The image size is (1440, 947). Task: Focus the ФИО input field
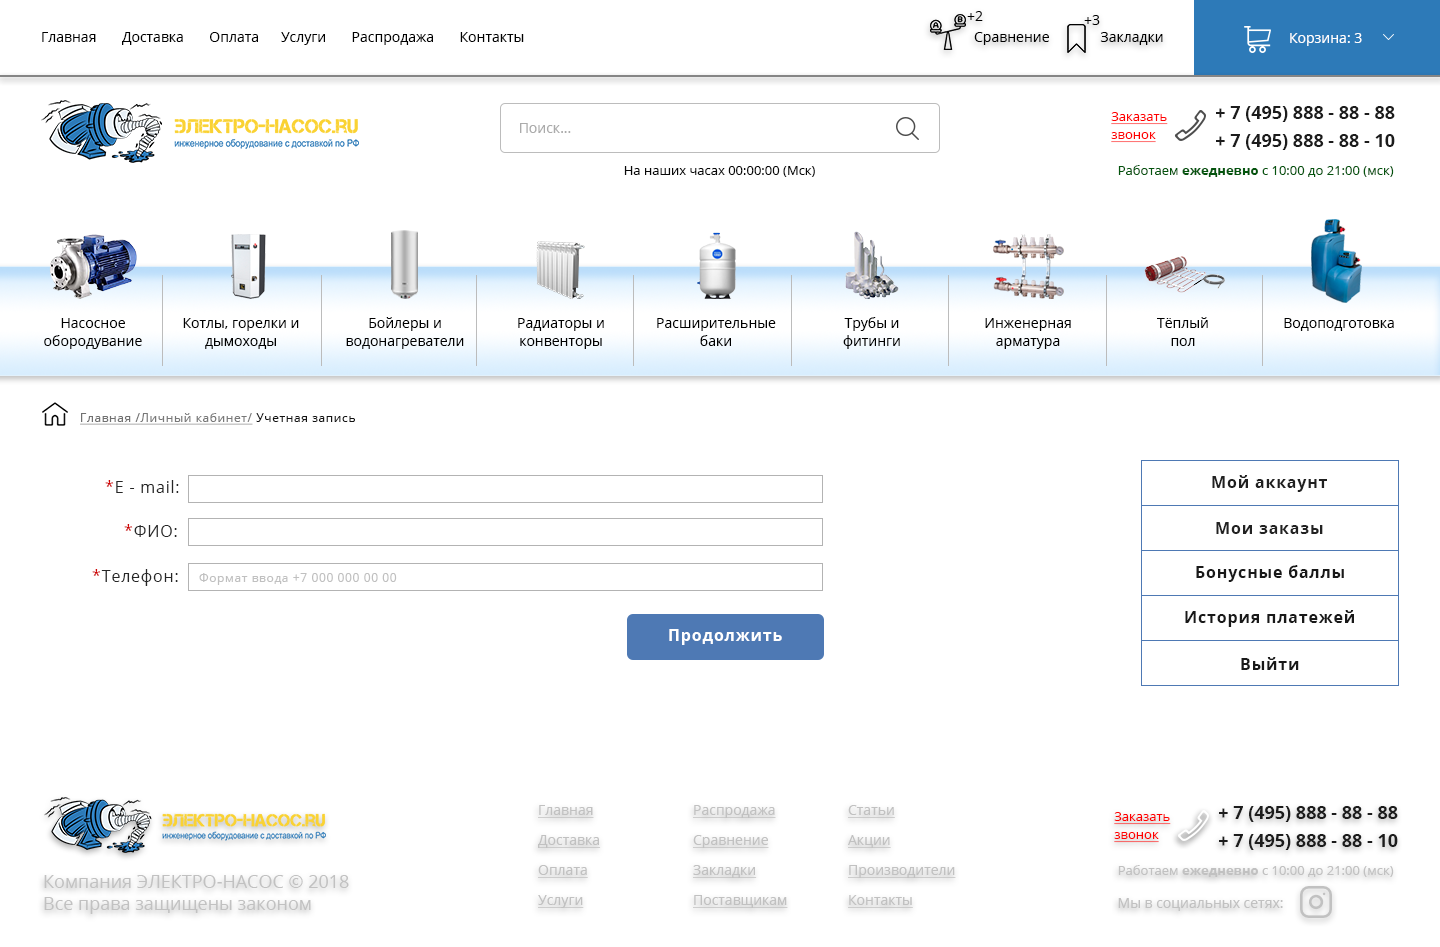tap(505, 532)
